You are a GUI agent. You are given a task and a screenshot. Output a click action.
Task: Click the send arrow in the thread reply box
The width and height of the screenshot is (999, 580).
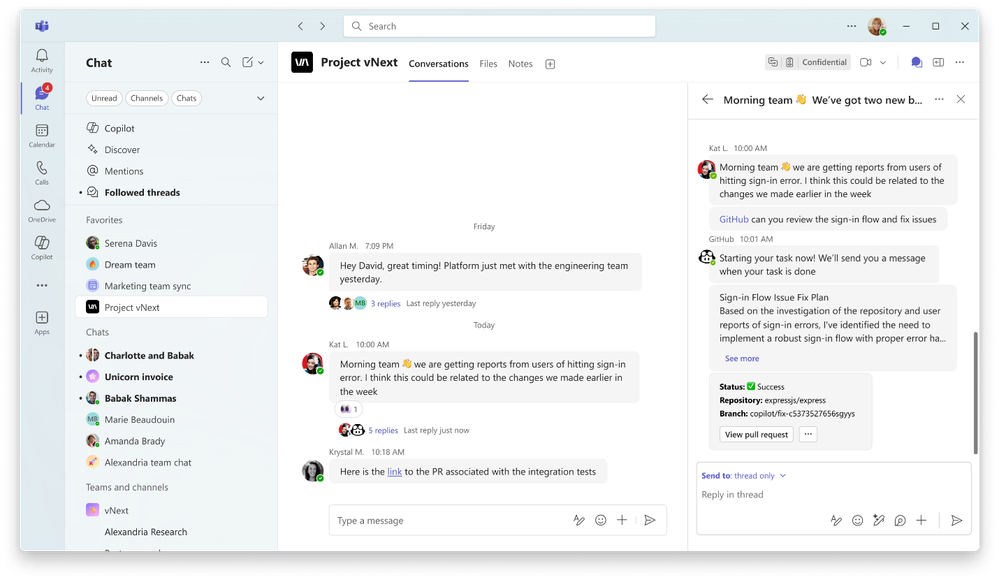957,520
